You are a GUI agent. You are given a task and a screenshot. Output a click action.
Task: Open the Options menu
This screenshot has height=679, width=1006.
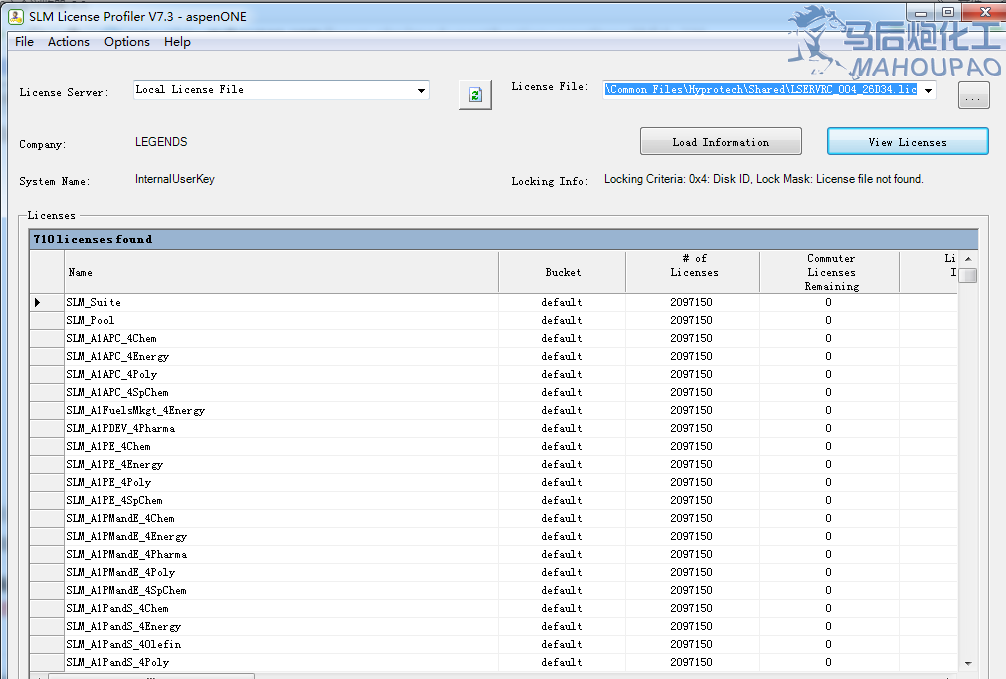pyautogui.click(x=127, y=42)
